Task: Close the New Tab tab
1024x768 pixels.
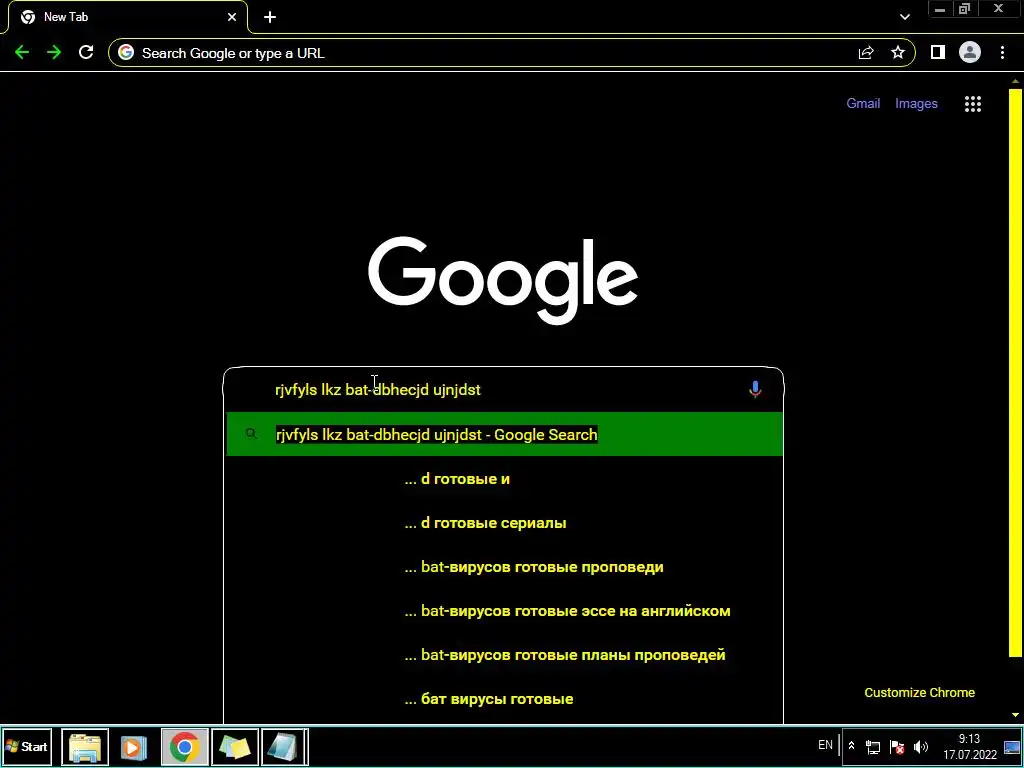Action: (x=232, y=18)
